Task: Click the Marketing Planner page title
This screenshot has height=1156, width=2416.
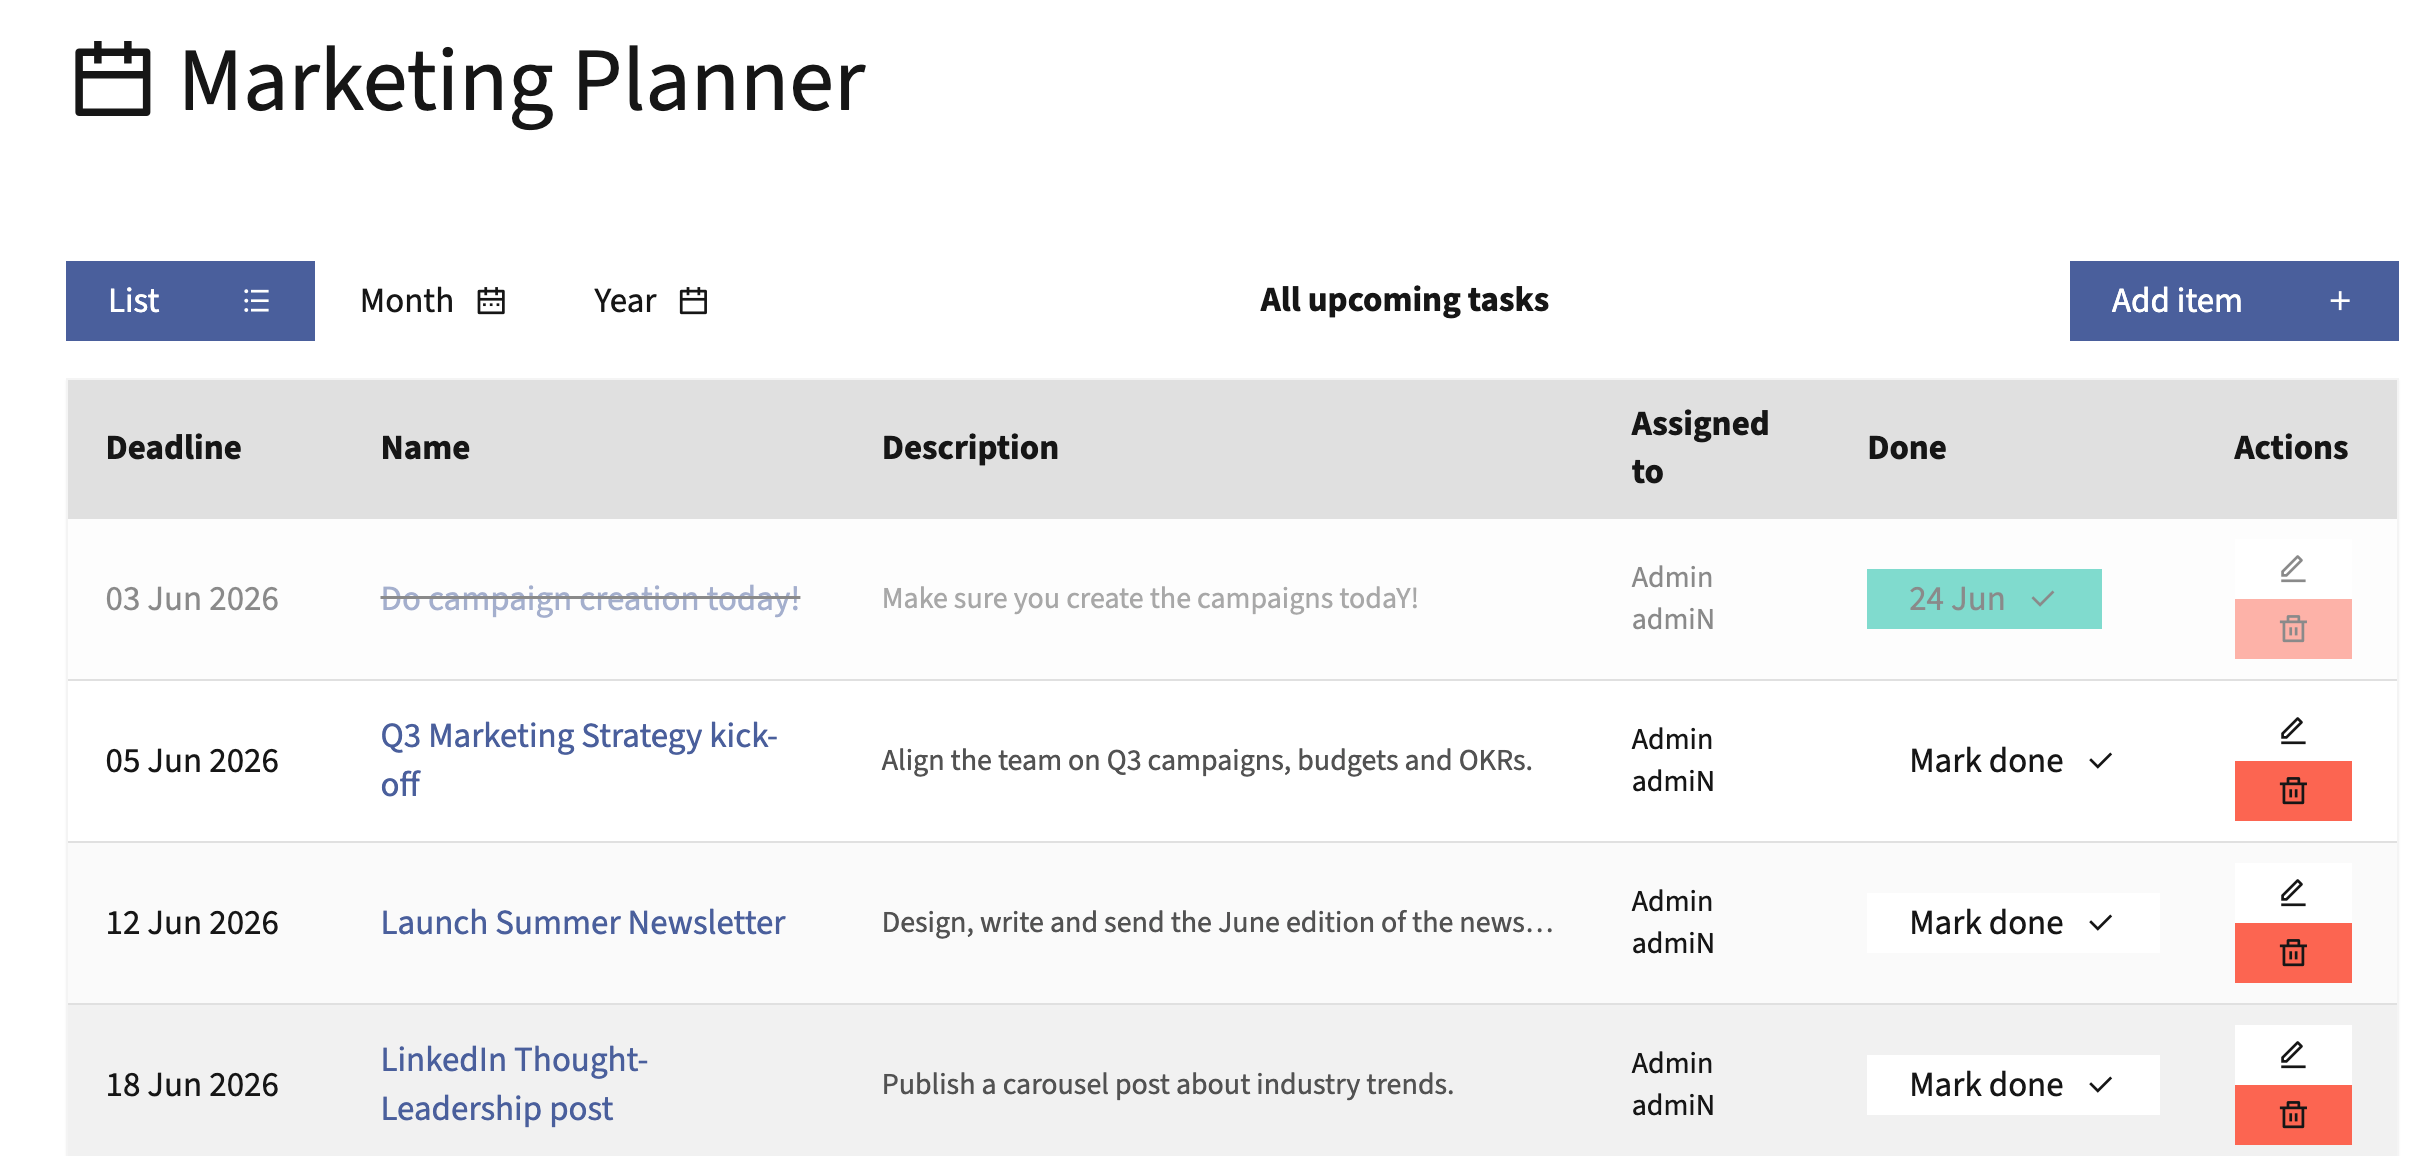Action: pyautogui.click(x=523, y=81)
